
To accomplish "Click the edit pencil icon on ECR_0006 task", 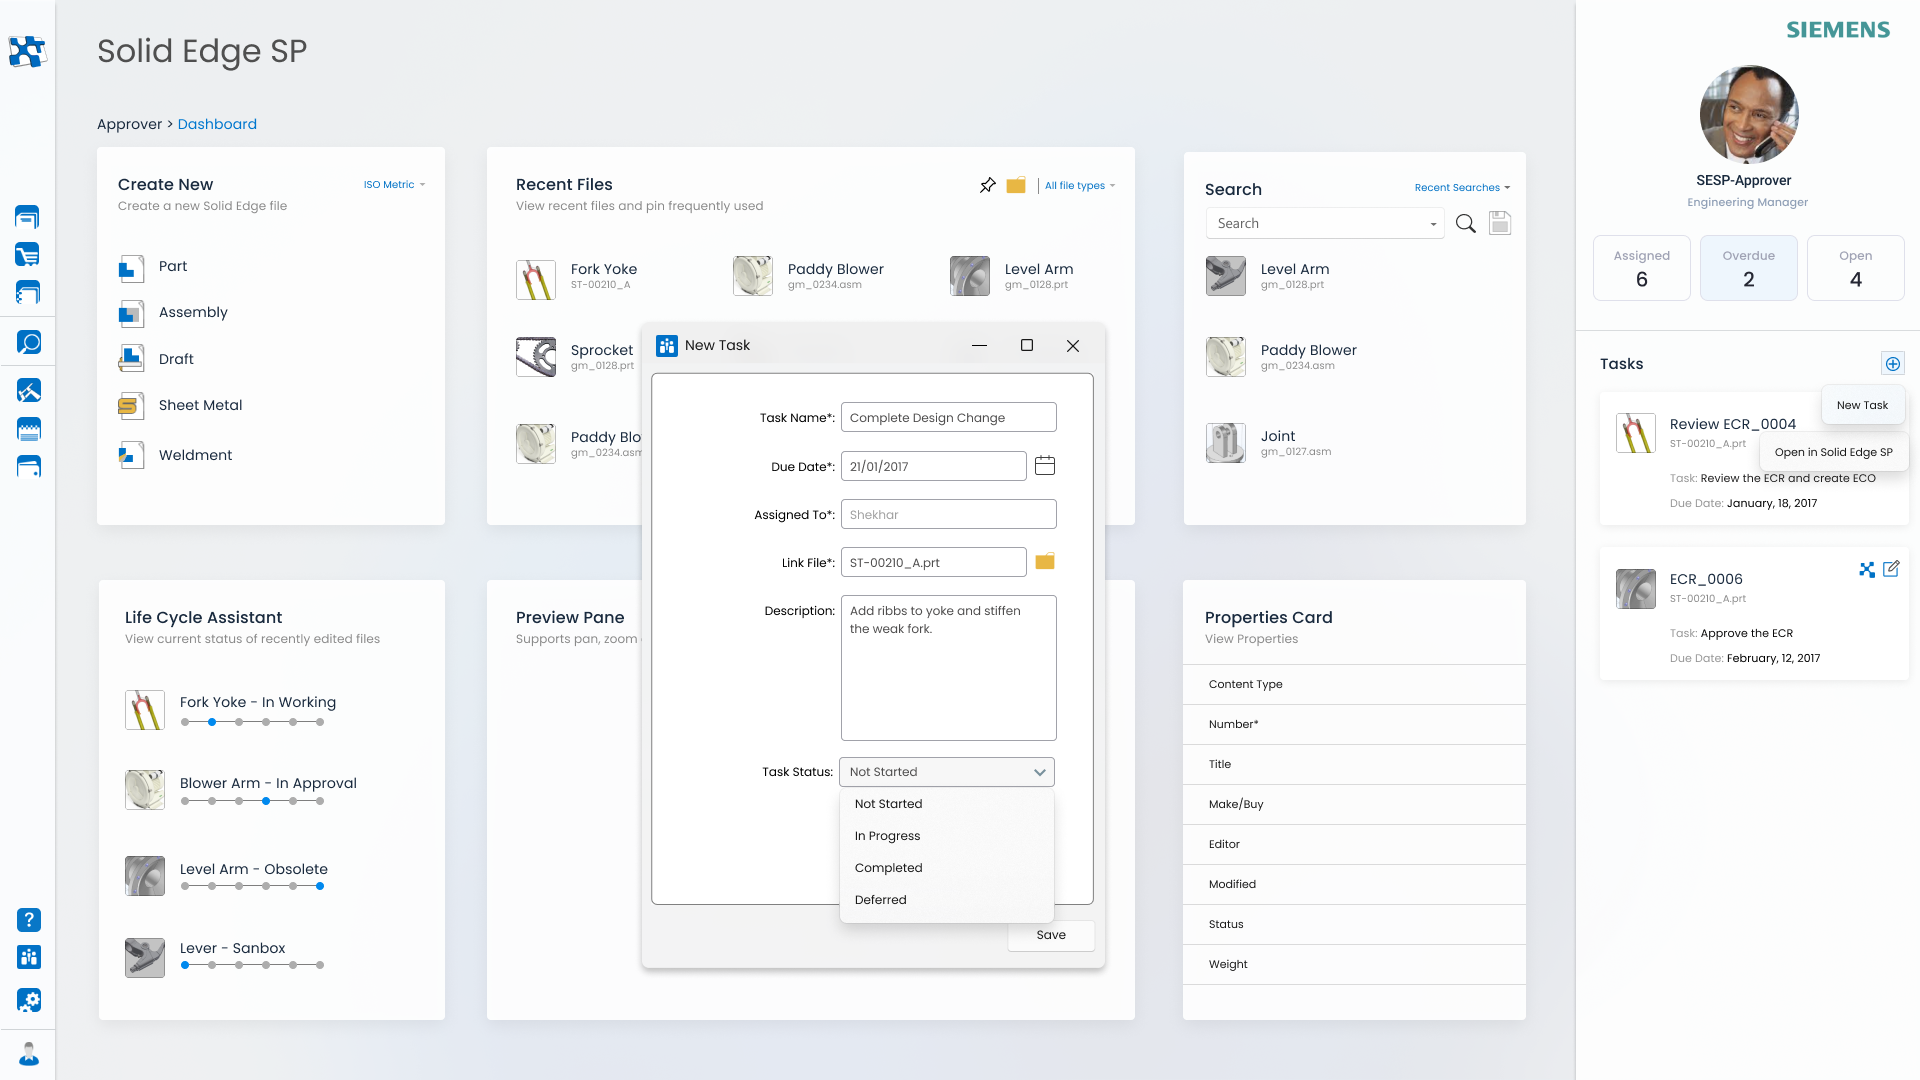I will [1891, 569].
